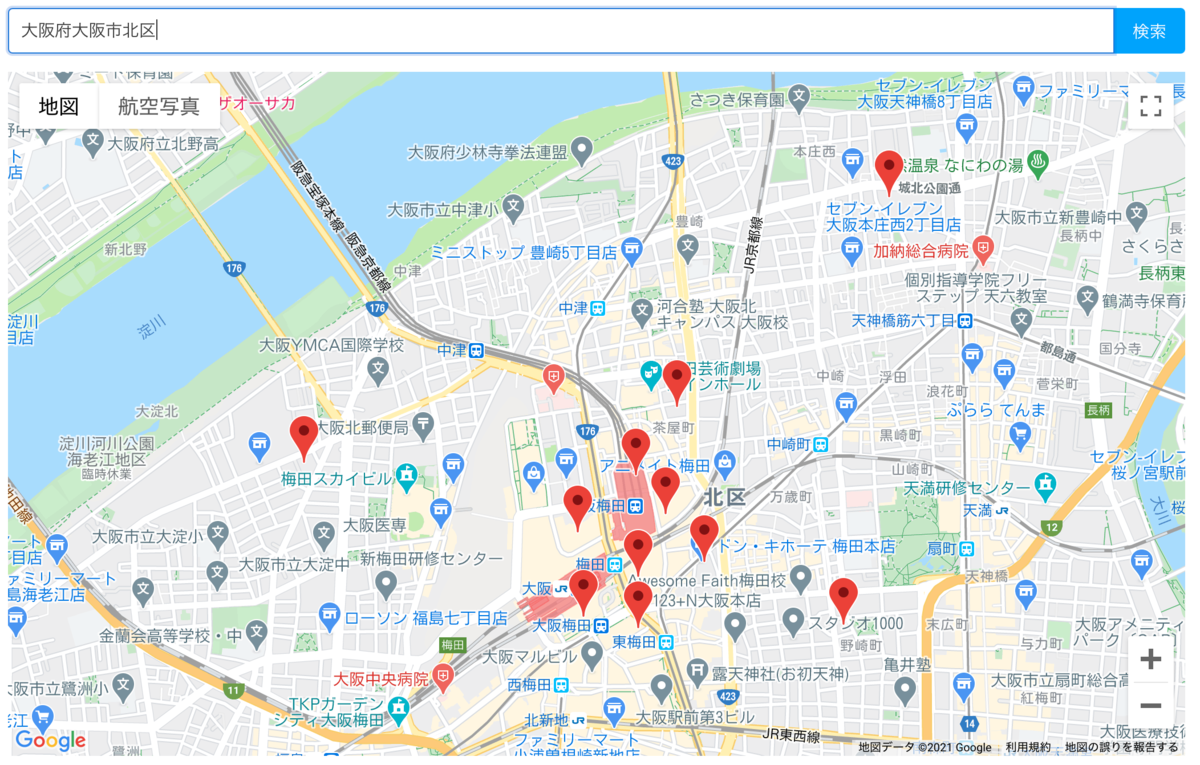Switch to the 地図 map view

pyautogui.click(x=59, y=106)
